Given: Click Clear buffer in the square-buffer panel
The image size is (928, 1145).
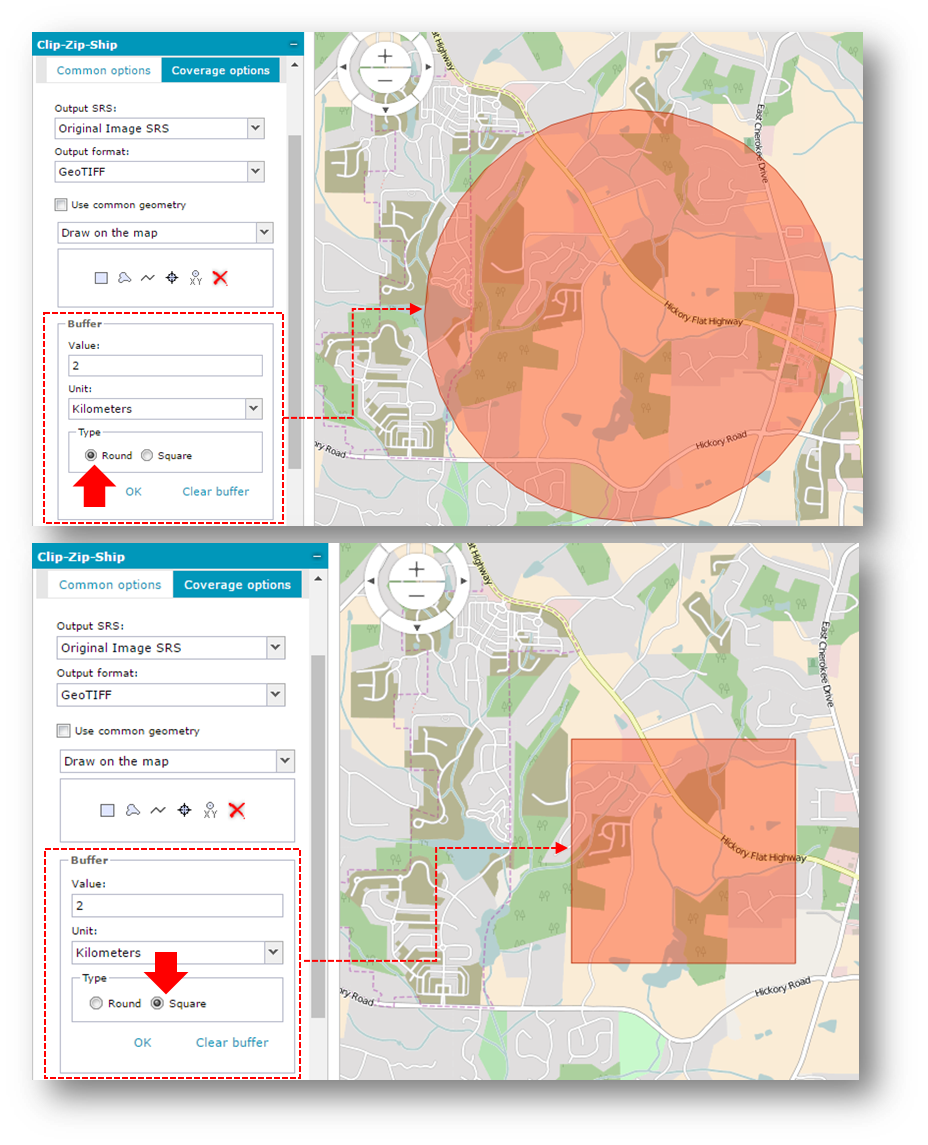Looking at the screenshot, I should 232,1042.
